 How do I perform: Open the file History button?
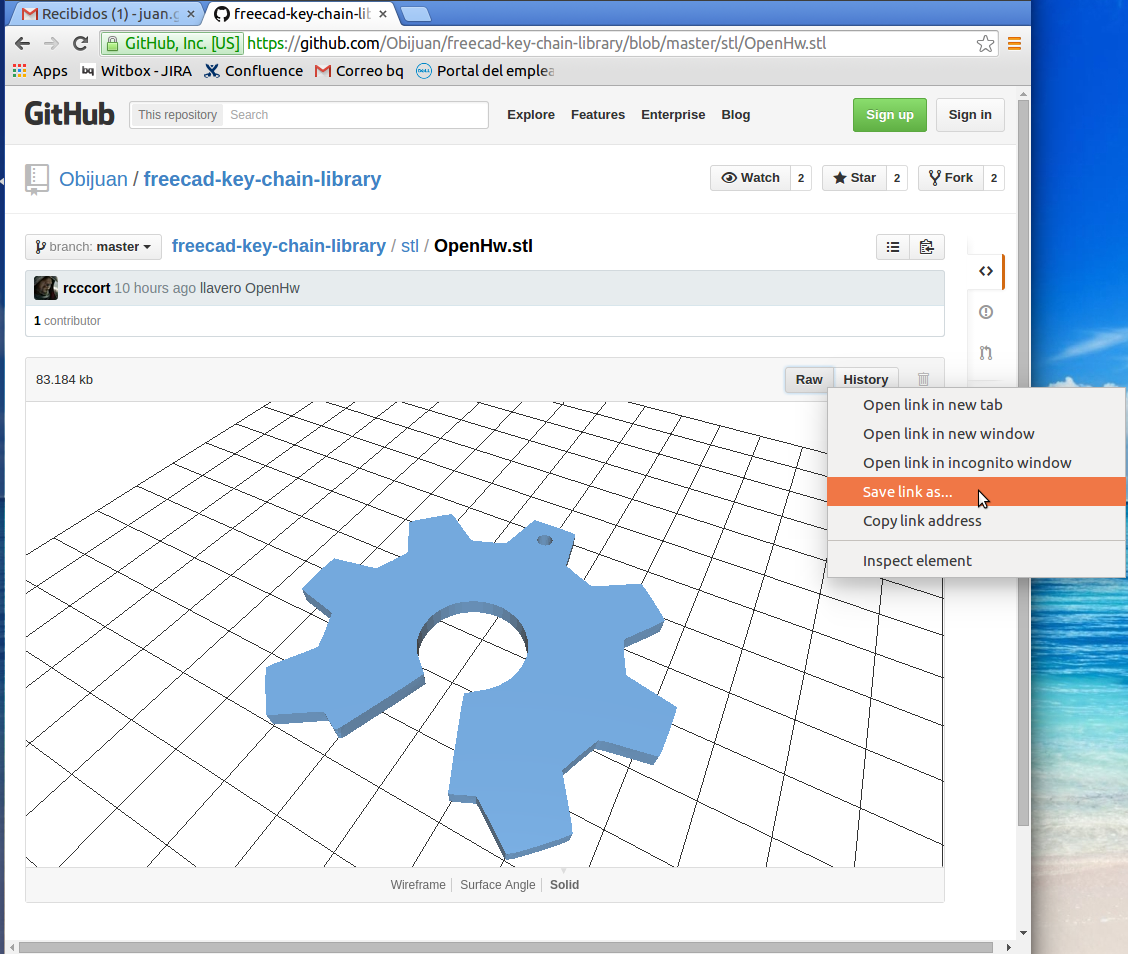coord(865,379)
